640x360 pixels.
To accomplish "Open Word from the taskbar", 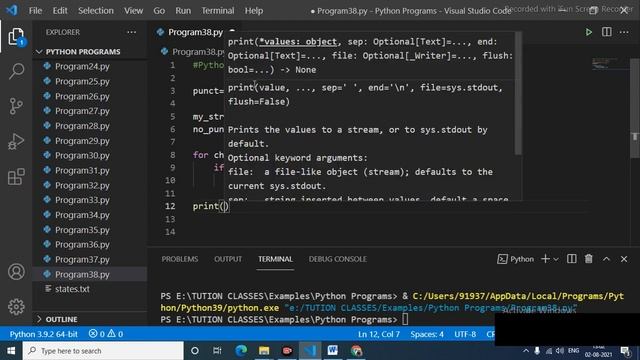I will [333, 351].
